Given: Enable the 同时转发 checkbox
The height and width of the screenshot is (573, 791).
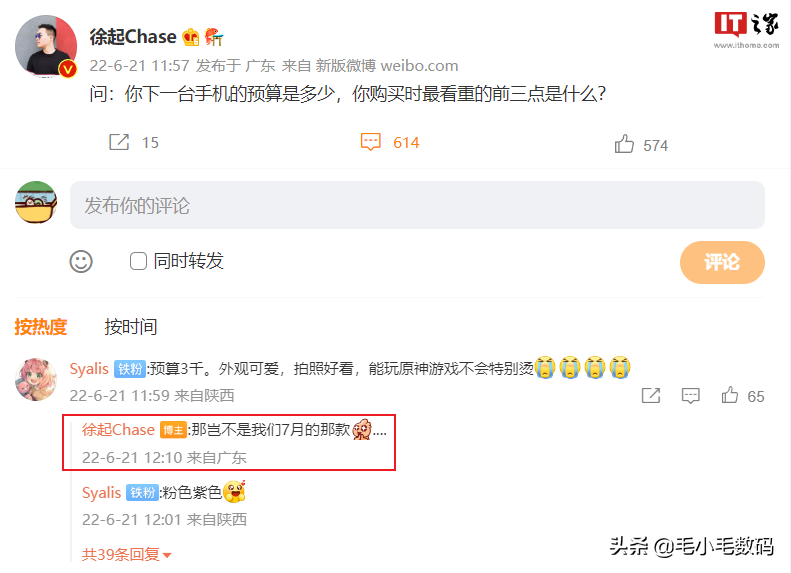Looking at the screenshot, I should click(138, 261).
